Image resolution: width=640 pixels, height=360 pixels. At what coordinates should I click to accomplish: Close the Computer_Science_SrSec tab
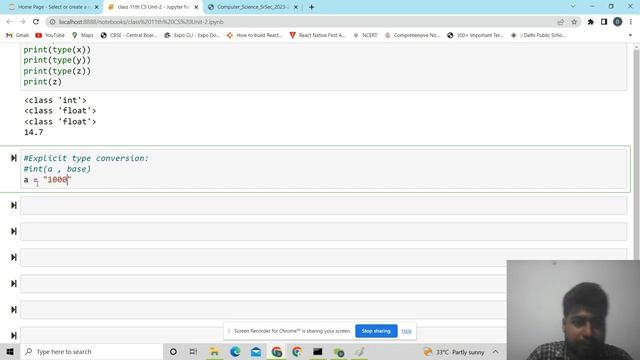point(296,7)
